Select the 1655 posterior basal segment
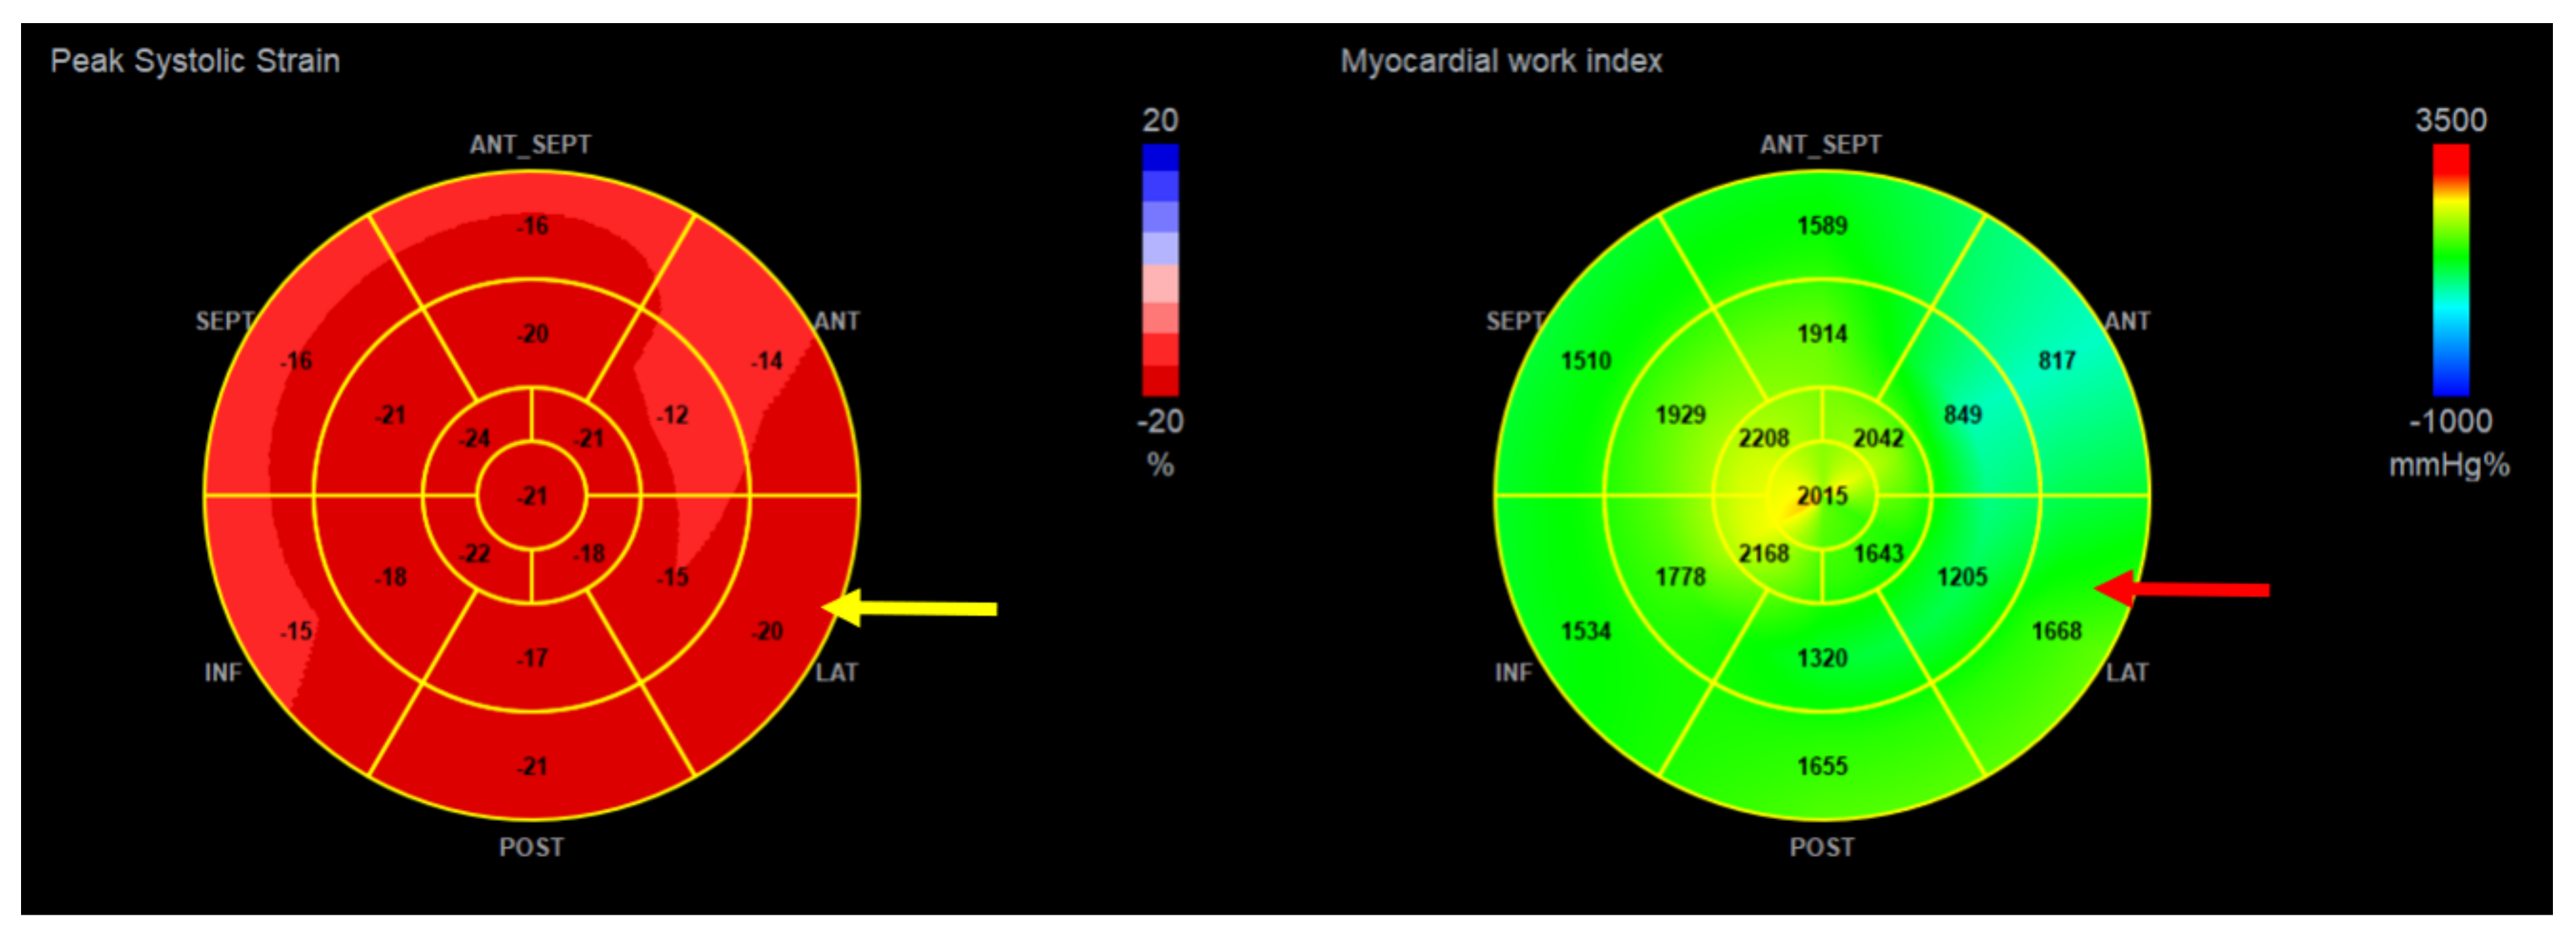Image resolution: width=2576 pixels, height=935 pixels. (x=1822, y=766)
